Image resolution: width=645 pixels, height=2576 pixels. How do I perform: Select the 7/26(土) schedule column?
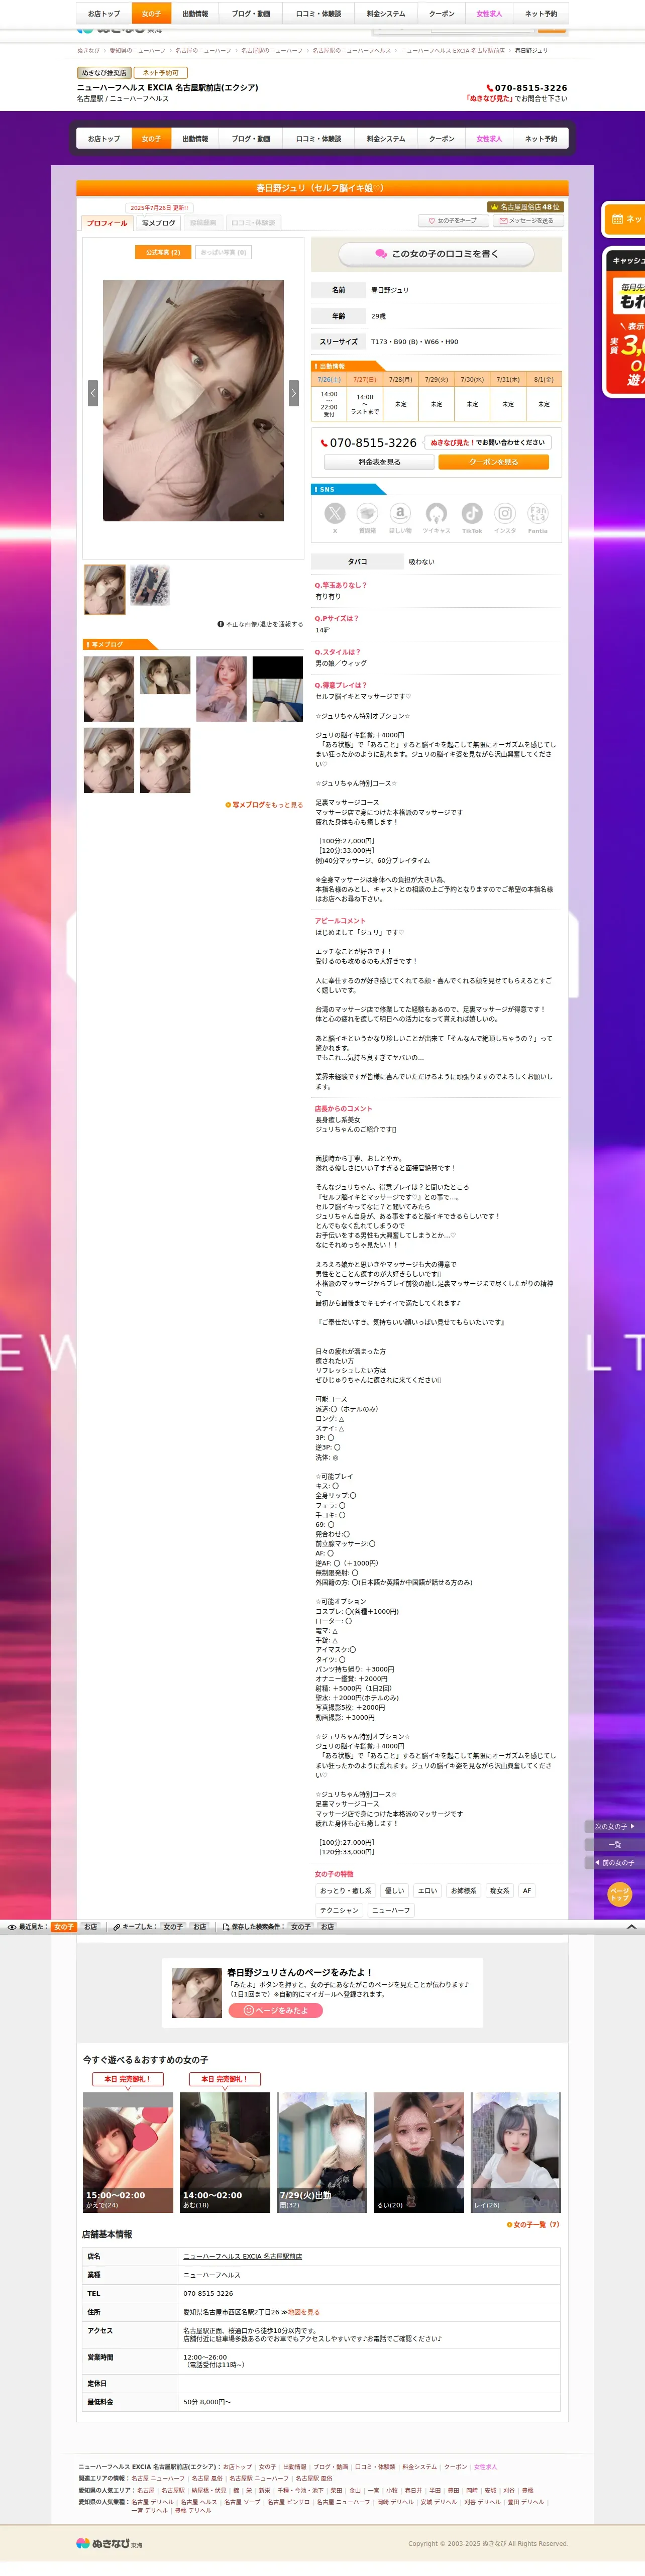click(329, 379)
